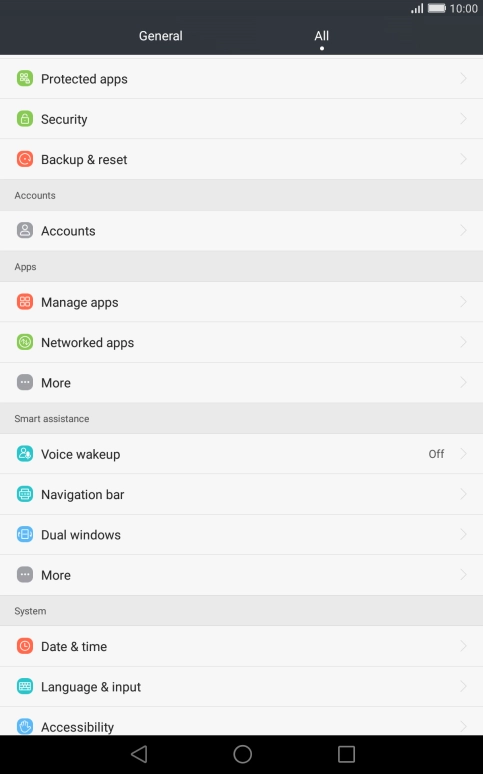Tap the Manage apps red icon
This screenshot has width=483, height=774.
click(25, 302)
